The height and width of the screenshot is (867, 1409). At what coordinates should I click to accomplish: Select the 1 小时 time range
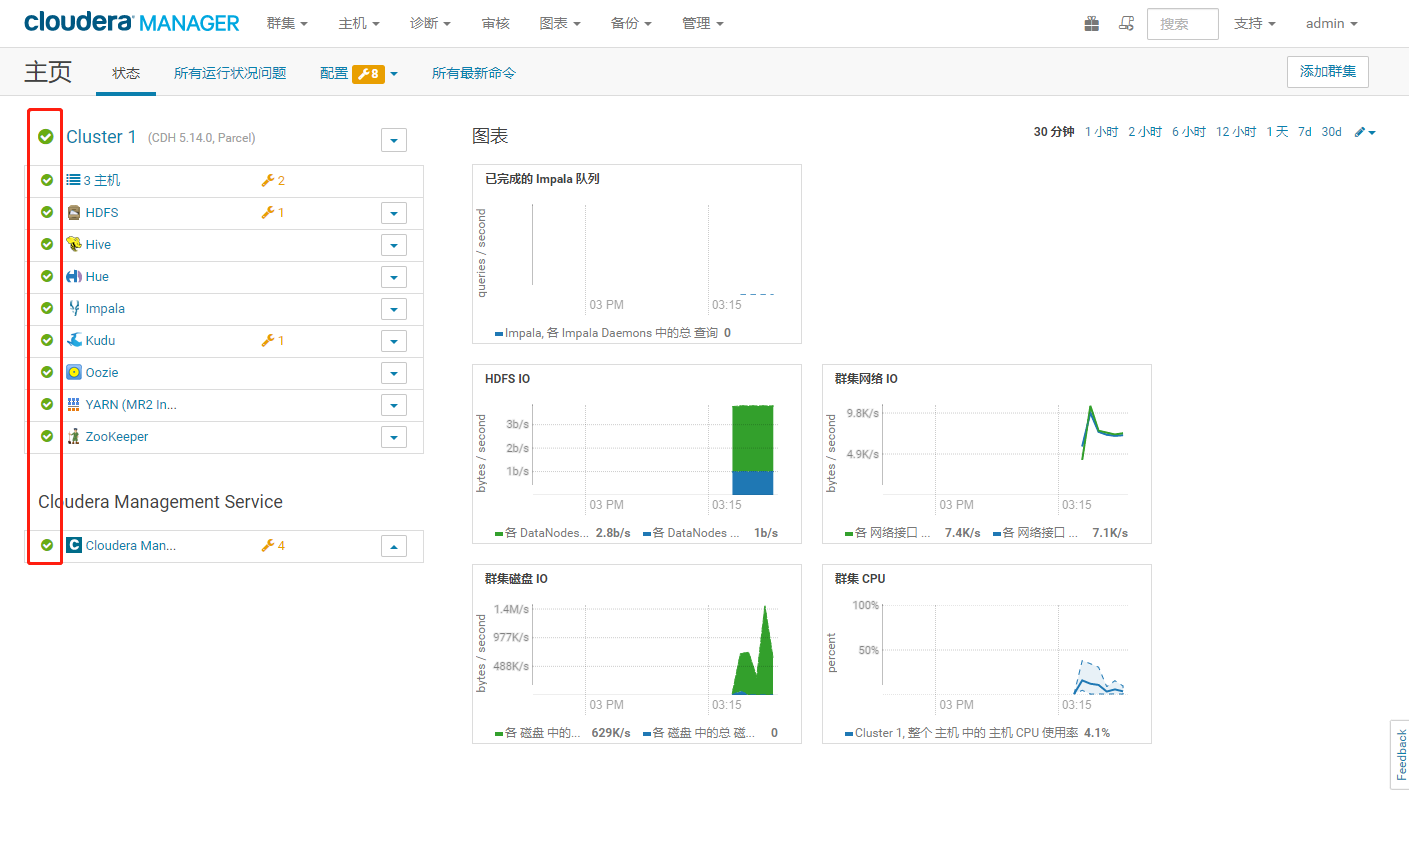point(1101,132)
